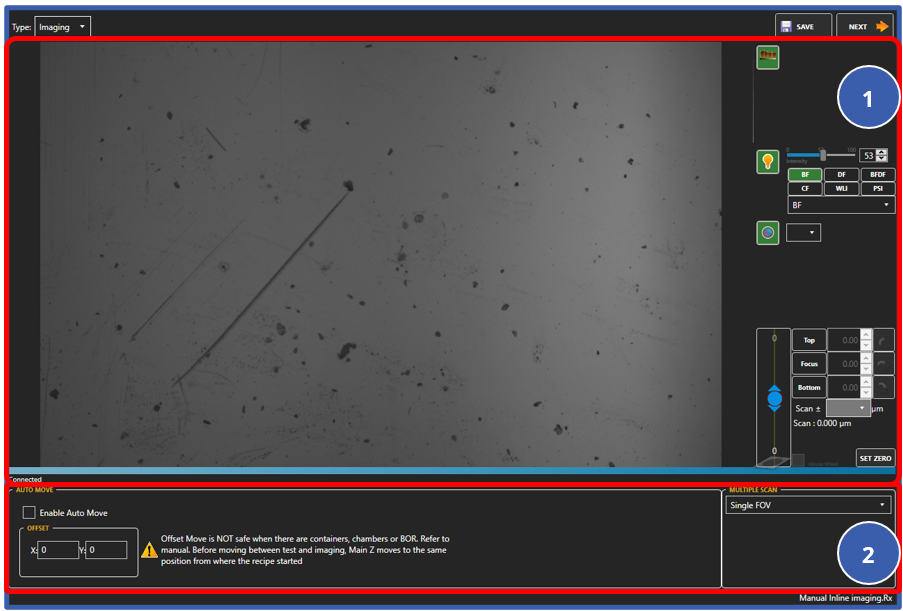903x611 pixels.
Task: Enable the Auto Move checkbox
Action: point(27,512)
